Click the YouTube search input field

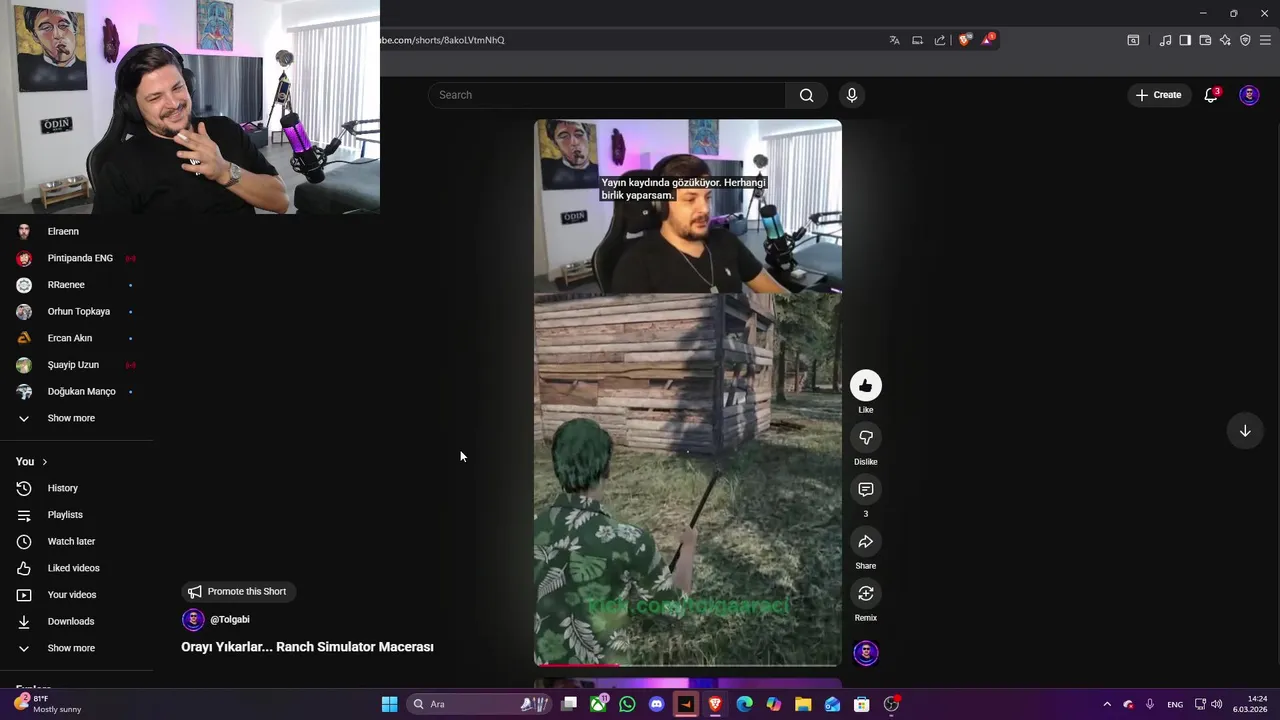[x=607, y=95]
